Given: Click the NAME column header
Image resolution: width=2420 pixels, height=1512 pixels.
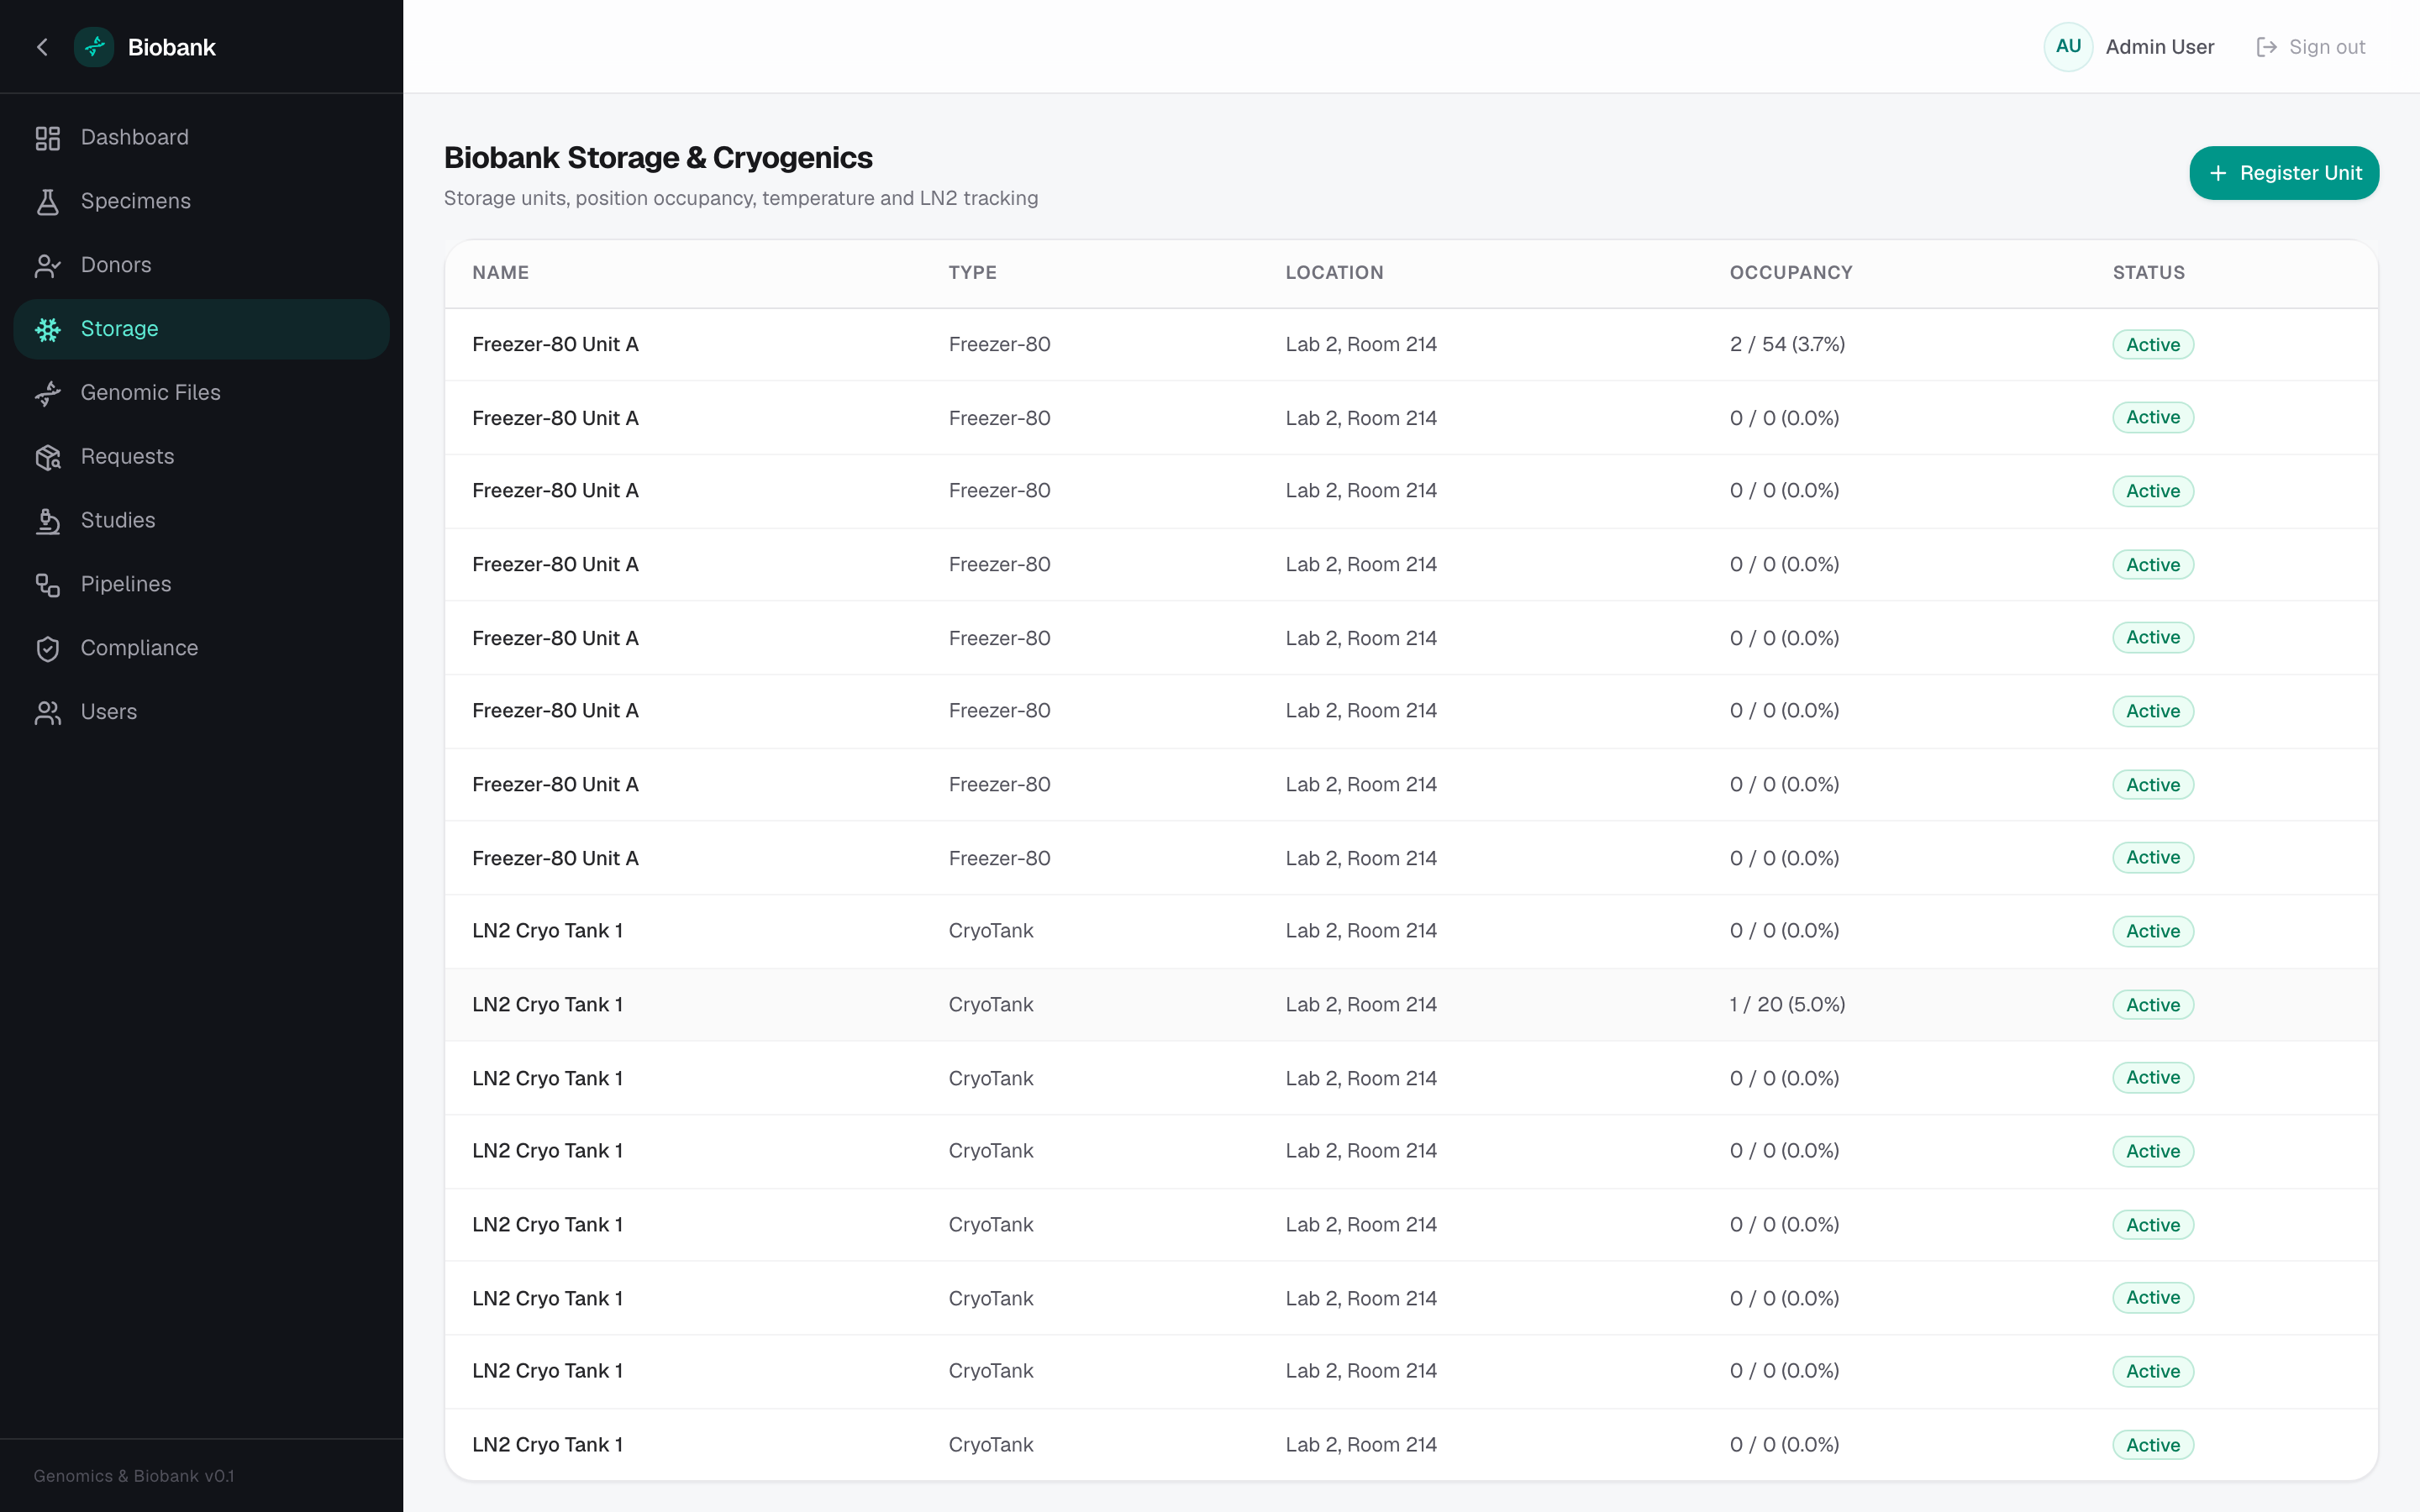Looking at the screenshot, I should pyautogui.click(x=501, y=273).
